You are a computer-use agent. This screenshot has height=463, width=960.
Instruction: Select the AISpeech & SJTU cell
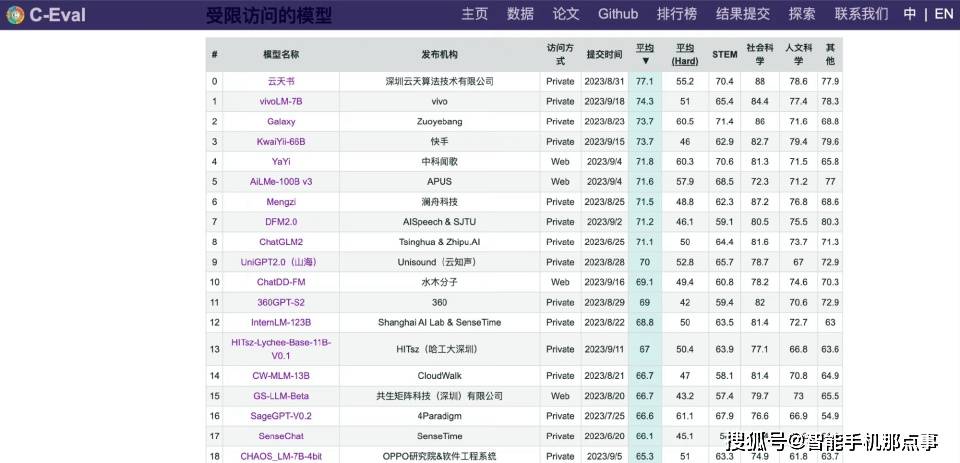pos(440,222)
